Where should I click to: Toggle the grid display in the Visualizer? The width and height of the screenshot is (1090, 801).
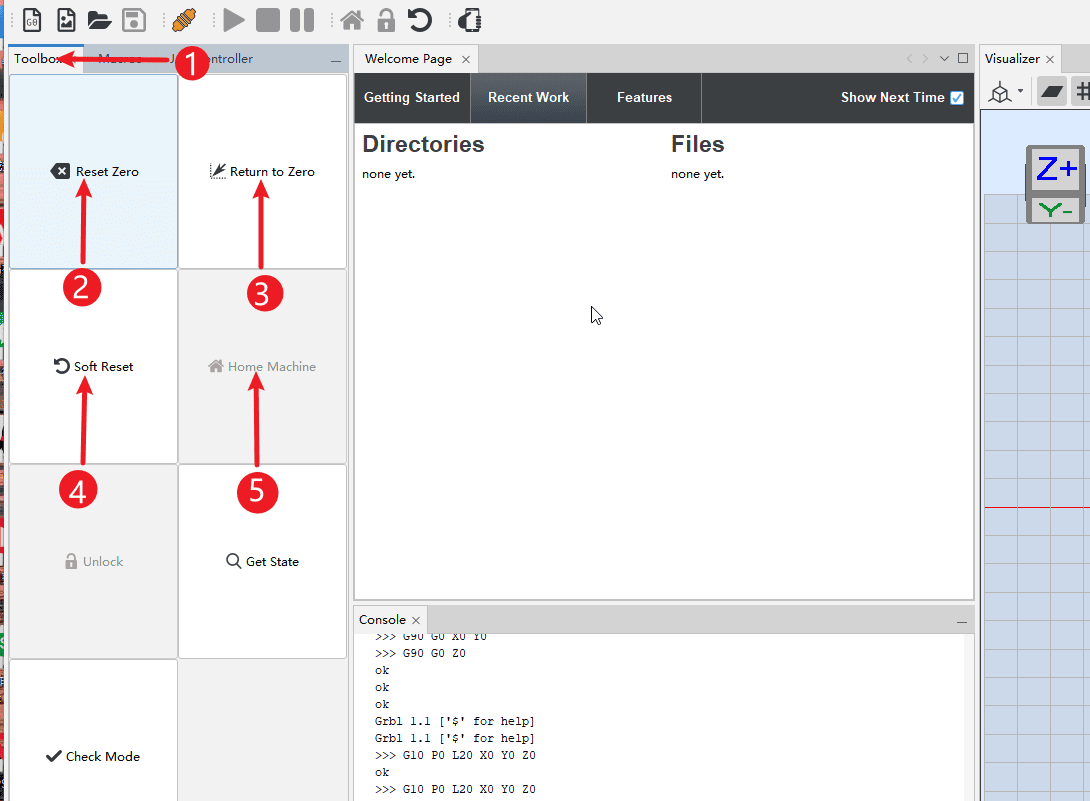point(1085,91)
